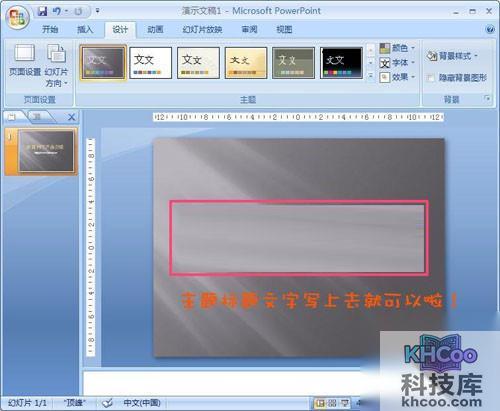Customize the quick access toolbar dropdown

[97, 11]
